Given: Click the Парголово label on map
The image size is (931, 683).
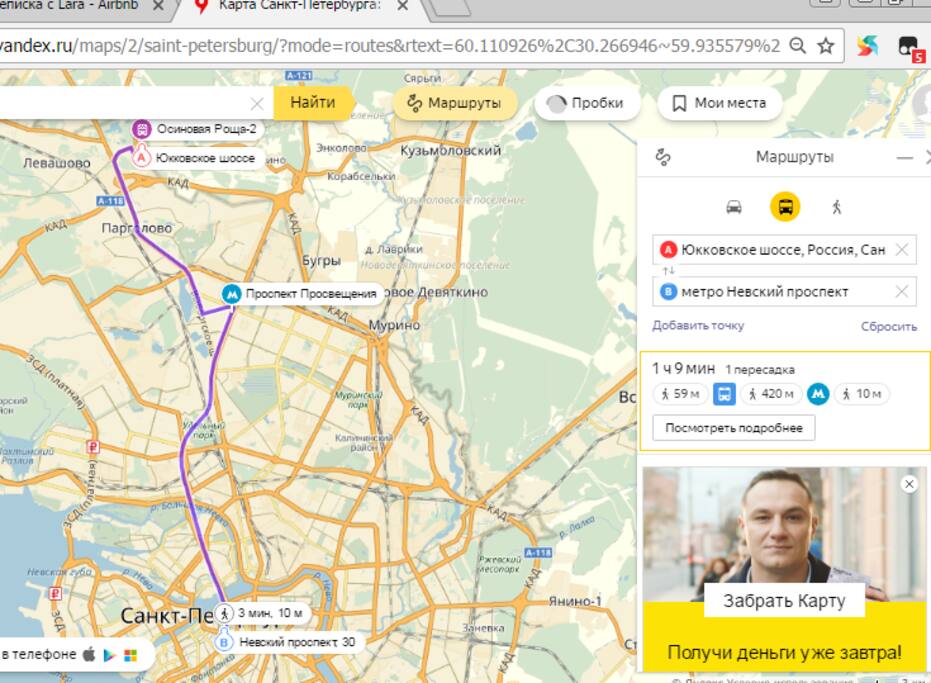Looking at the screenshot, I should [x=137, y=228].
